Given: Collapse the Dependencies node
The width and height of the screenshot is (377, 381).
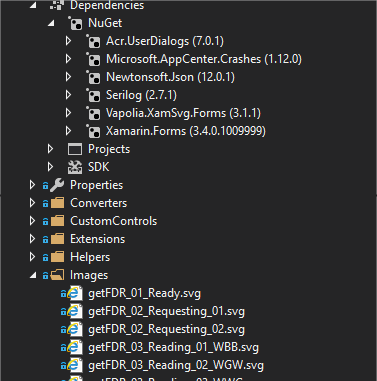Looking at the screenshot, I should [33, 5].
